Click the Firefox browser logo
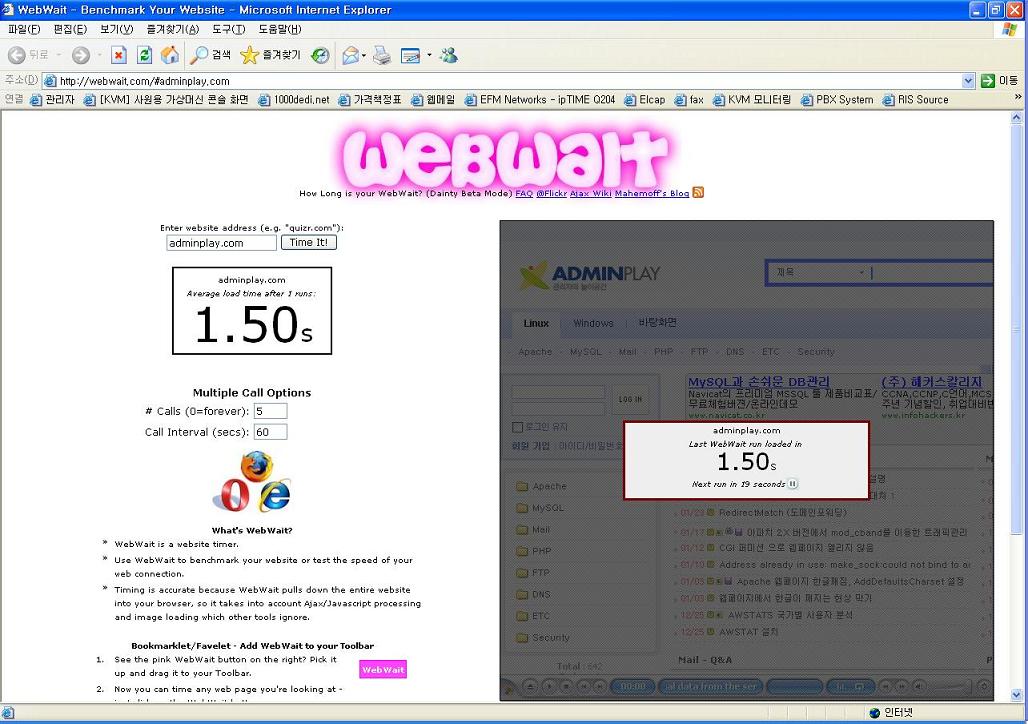 256,466
